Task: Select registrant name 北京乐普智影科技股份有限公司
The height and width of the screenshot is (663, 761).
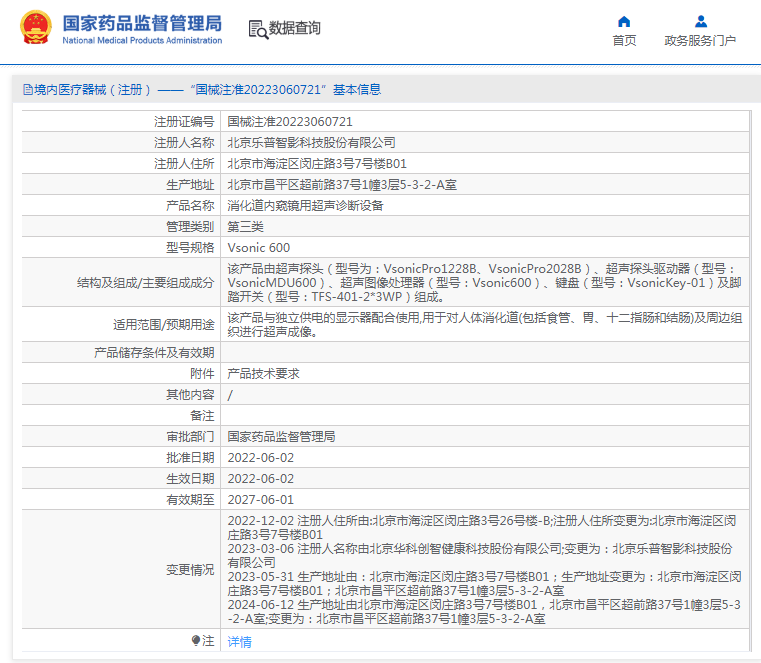Action: click(312, 143)
